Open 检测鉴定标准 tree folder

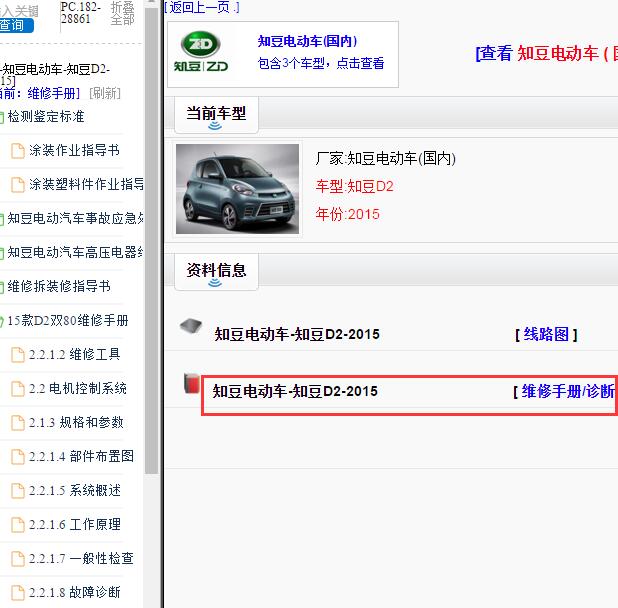46,116
